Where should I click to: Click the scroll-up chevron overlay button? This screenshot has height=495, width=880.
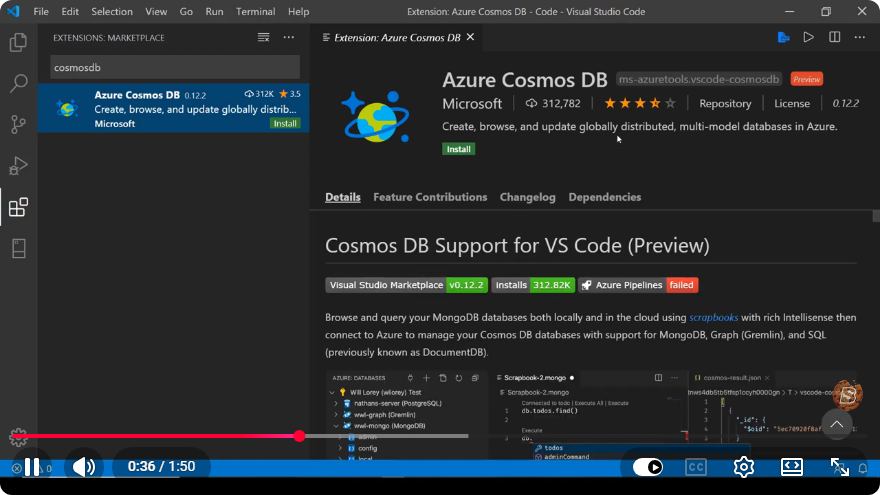pyautogui.click(x=836, y=424)
